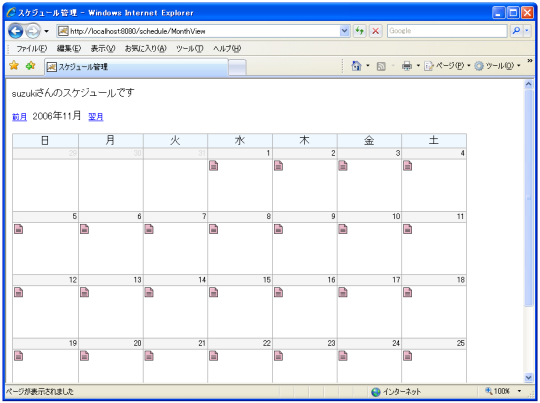Open the ページ(P) dropdown menu
The width and height of the screenshot is (540, 403).
447,65
